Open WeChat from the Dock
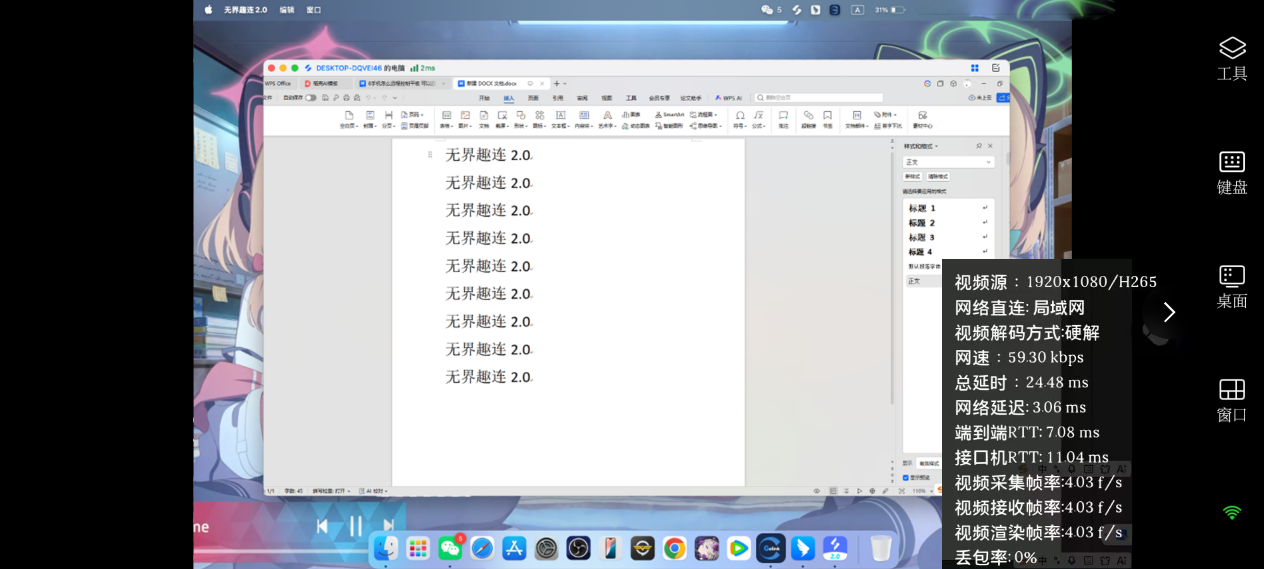The height and width of the screenshot is (569, 1264). (450, 548)
